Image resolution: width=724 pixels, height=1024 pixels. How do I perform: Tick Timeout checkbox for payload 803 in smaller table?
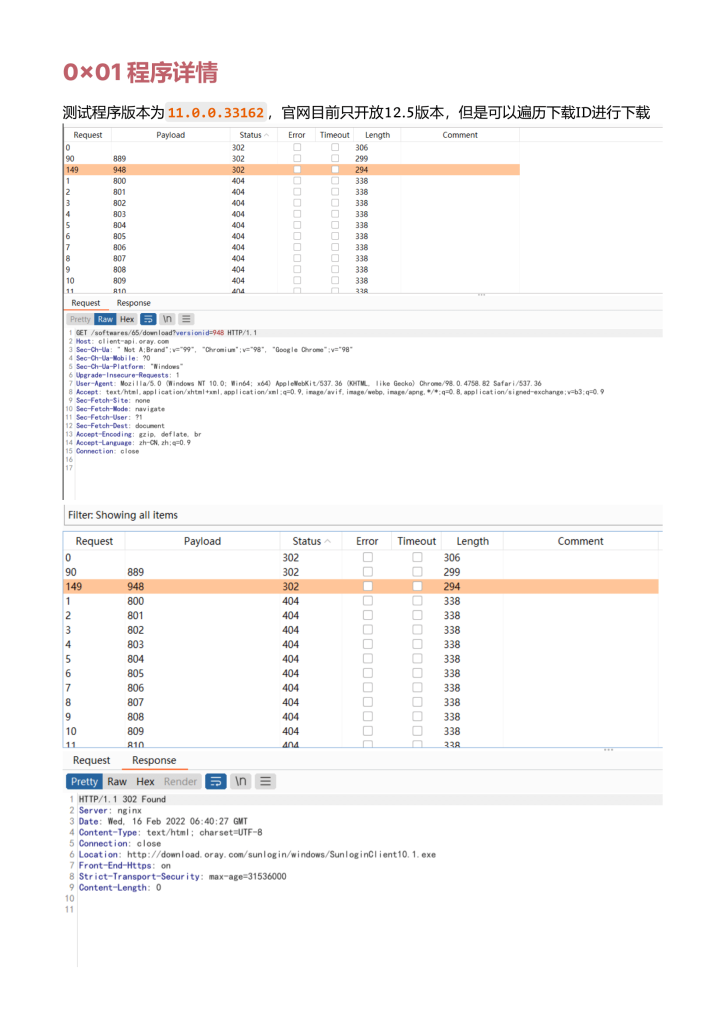point(335,214)
